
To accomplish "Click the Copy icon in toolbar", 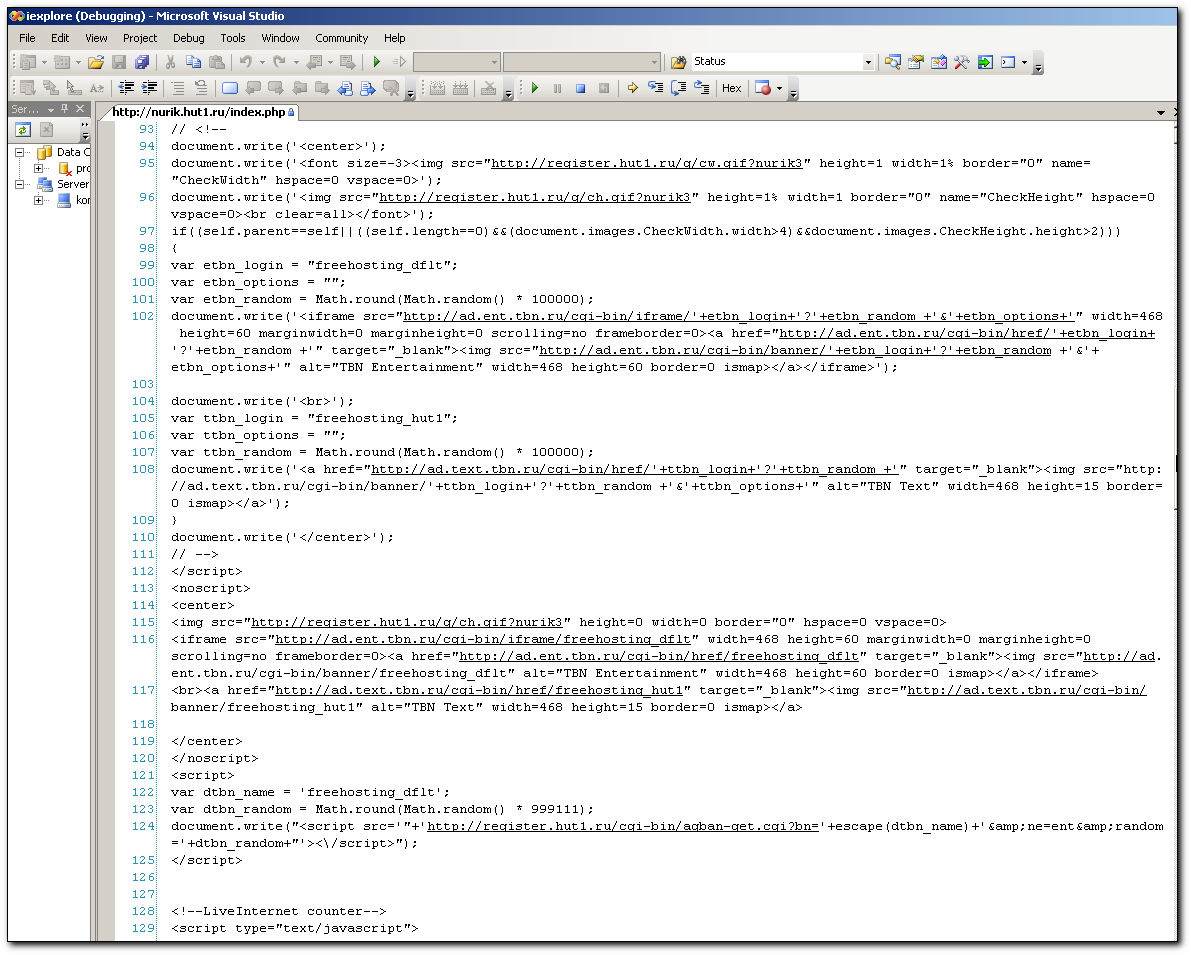I will pyautogui.click(x=194, y=62).
